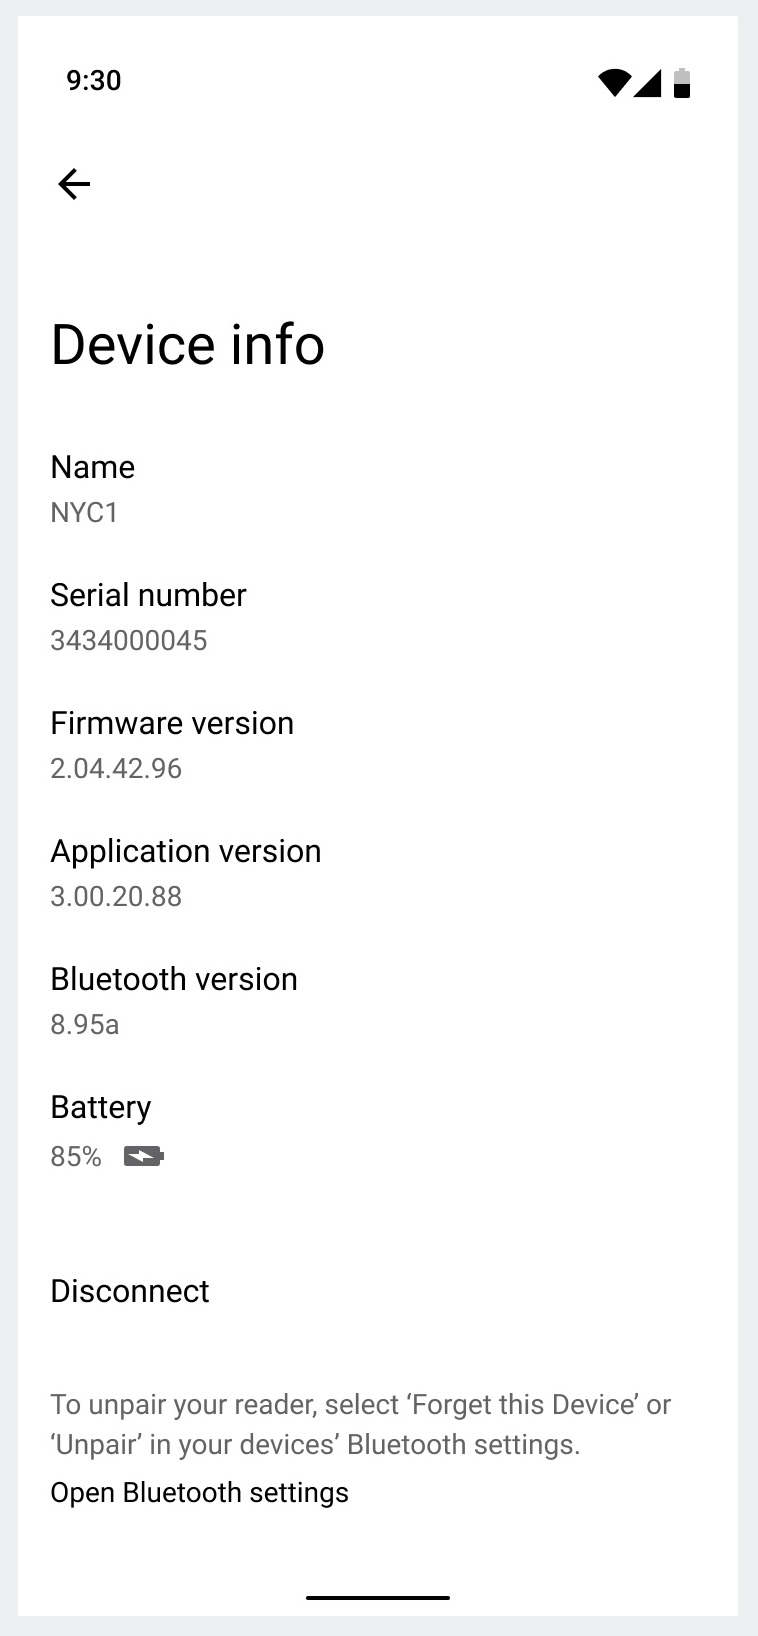The height and width of the screenshot is (1636, 758).
Task: Select the Serial number row
Action: pos(378,617)
